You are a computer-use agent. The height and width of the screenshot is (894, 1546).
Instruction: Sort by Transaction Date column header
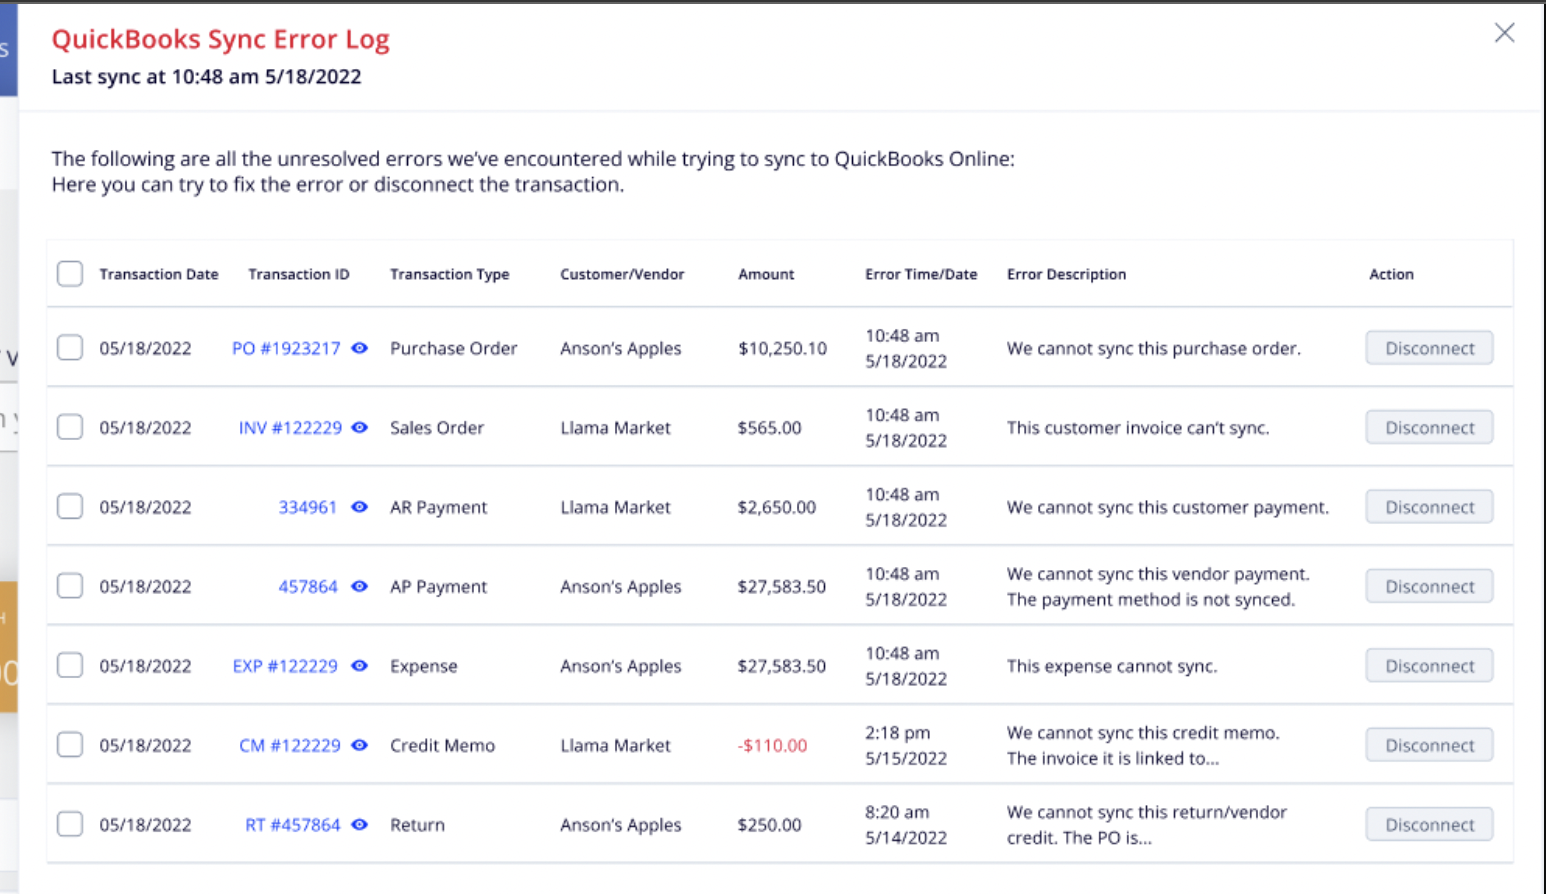click(159, 274)
